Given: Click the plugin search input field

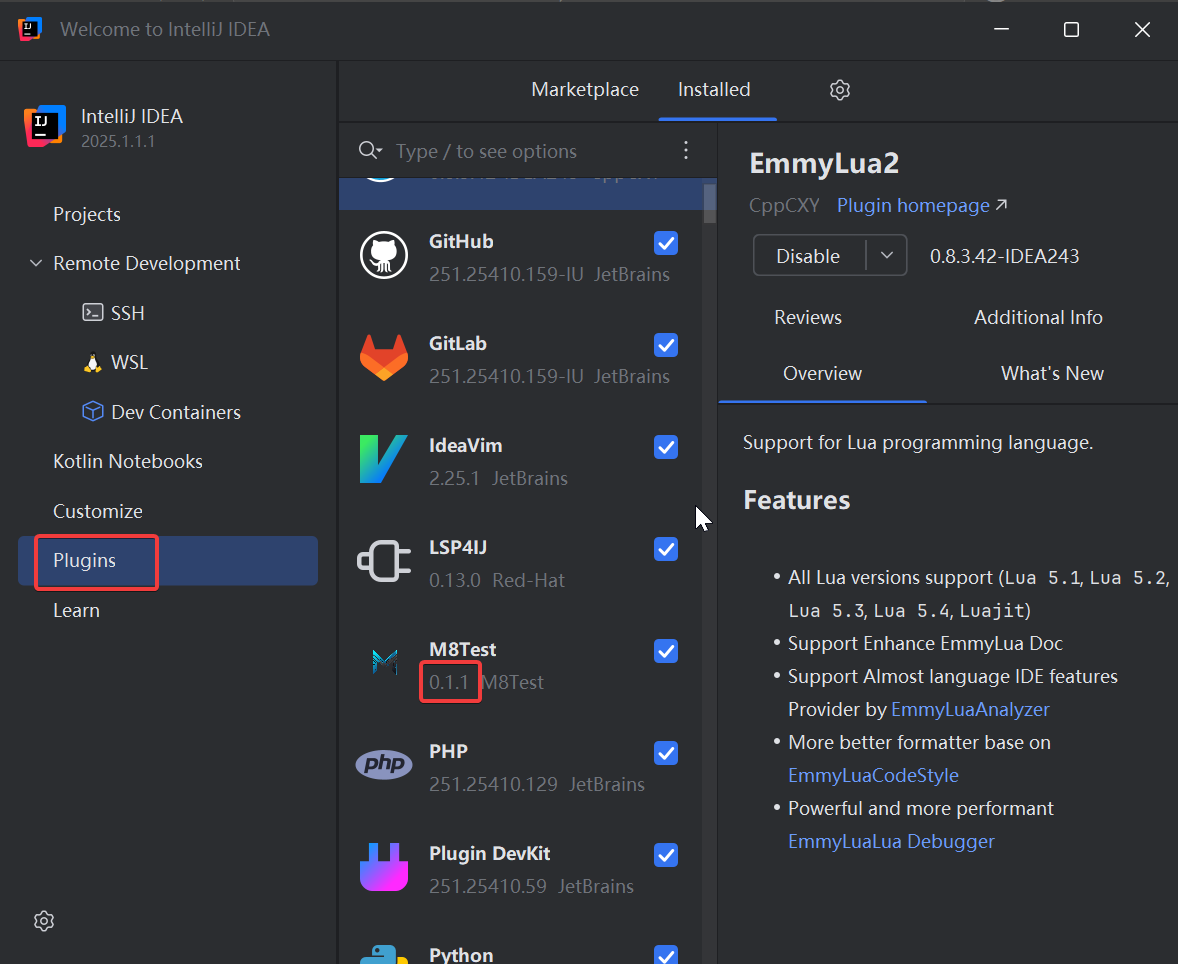Looking at the screenshot, I should 530,152.
